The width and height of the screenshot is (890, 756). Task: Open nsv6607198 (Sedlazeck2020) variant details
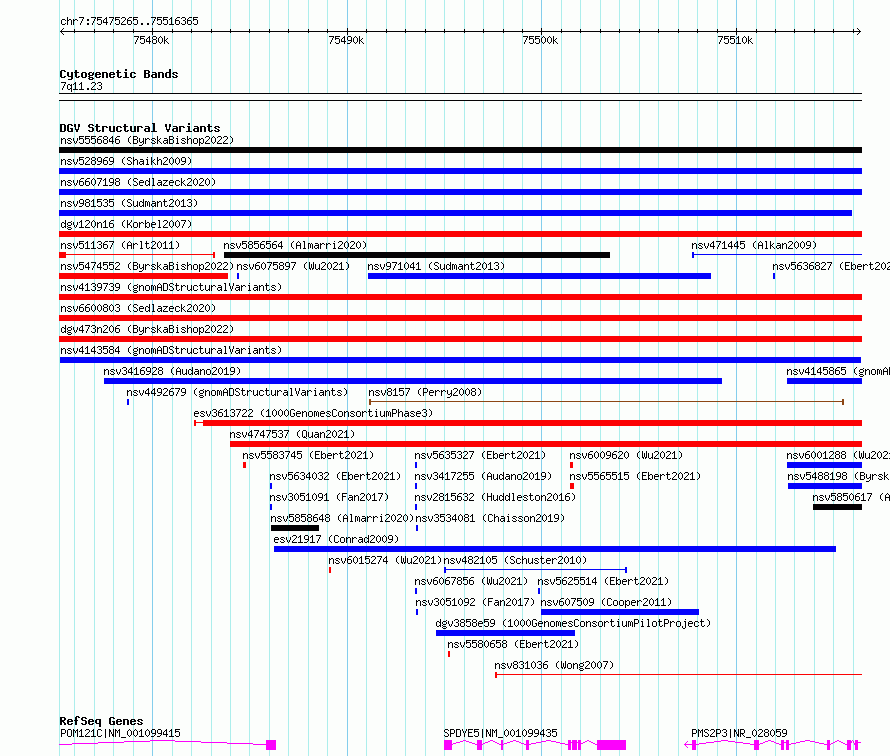click(x=138, y=182)
